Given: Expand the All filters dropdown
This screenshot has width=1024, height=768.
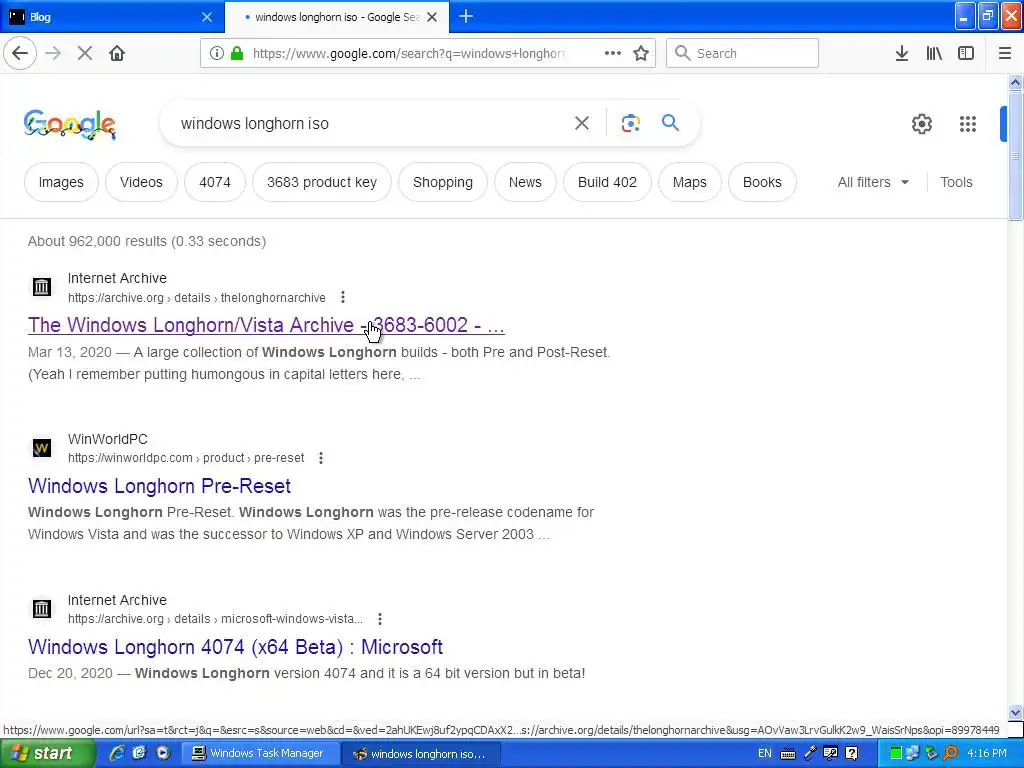Looking at the screenshot, I should [873, 182].
